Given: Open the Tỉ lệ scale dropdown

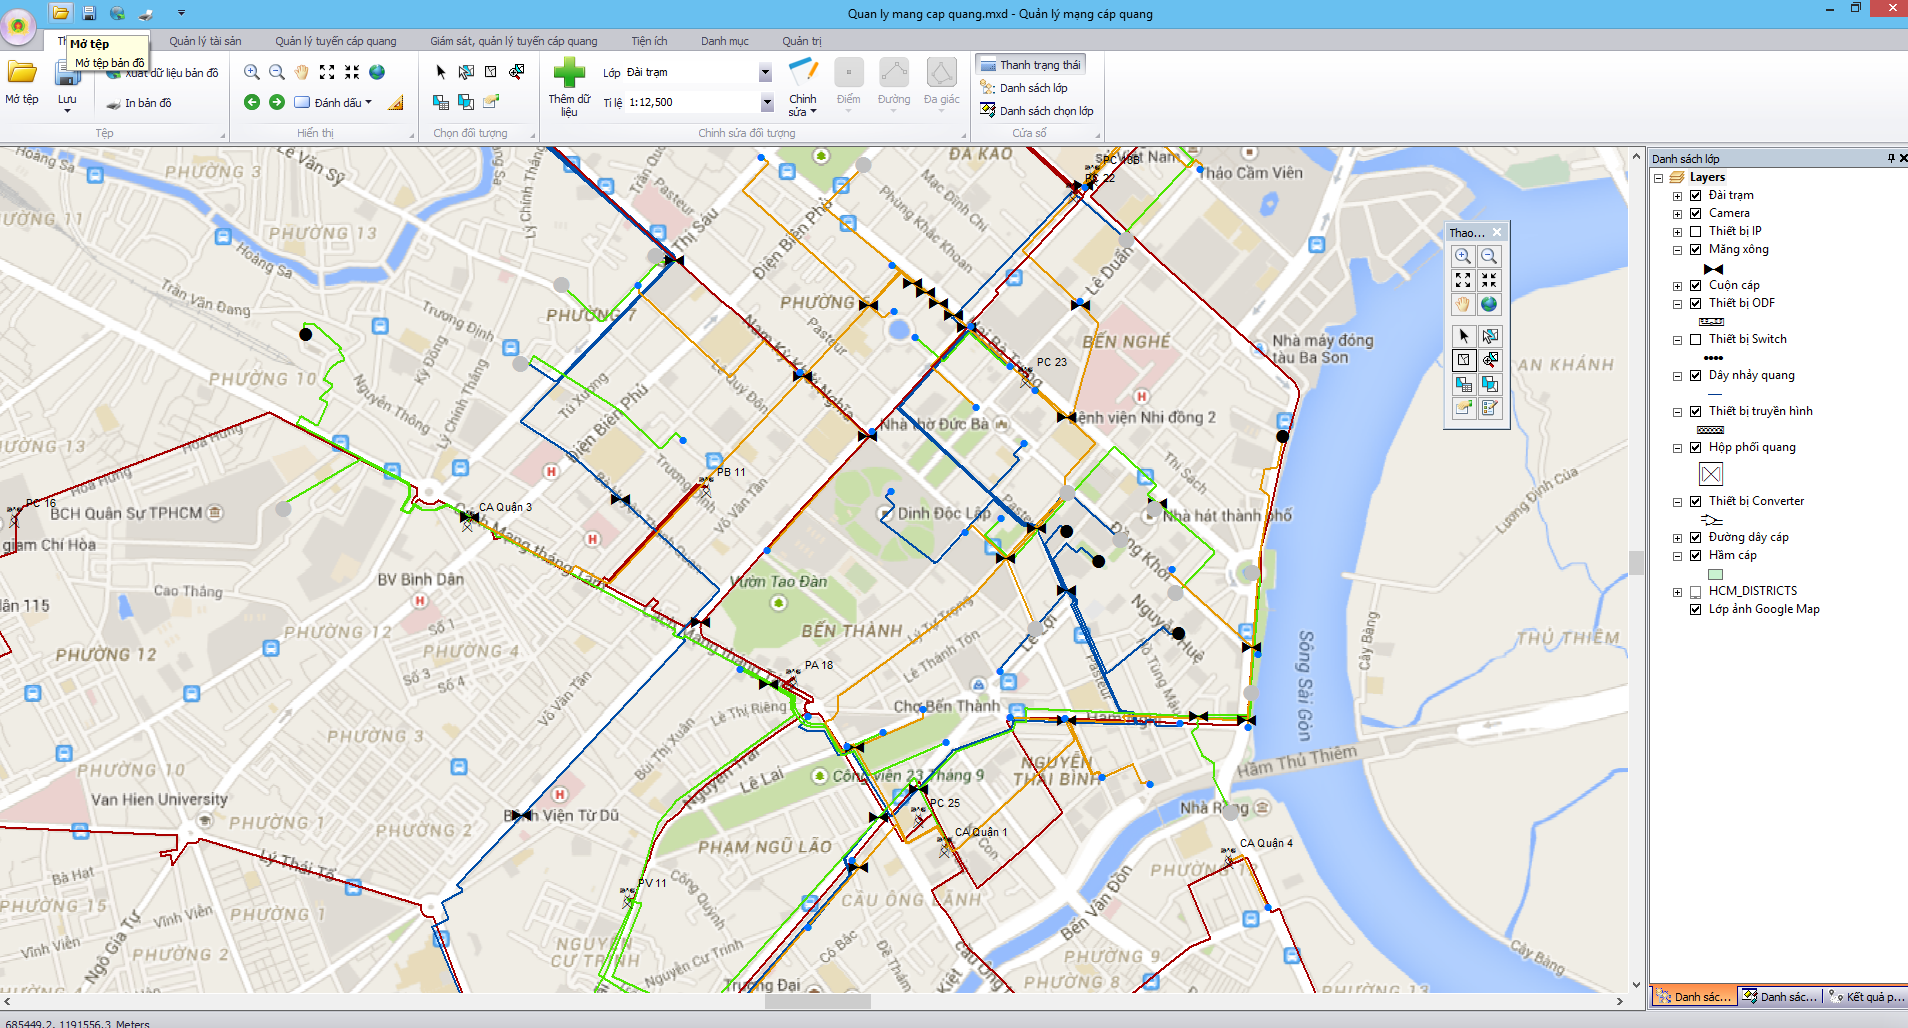Looking at the screenshot, I should 767,102.
